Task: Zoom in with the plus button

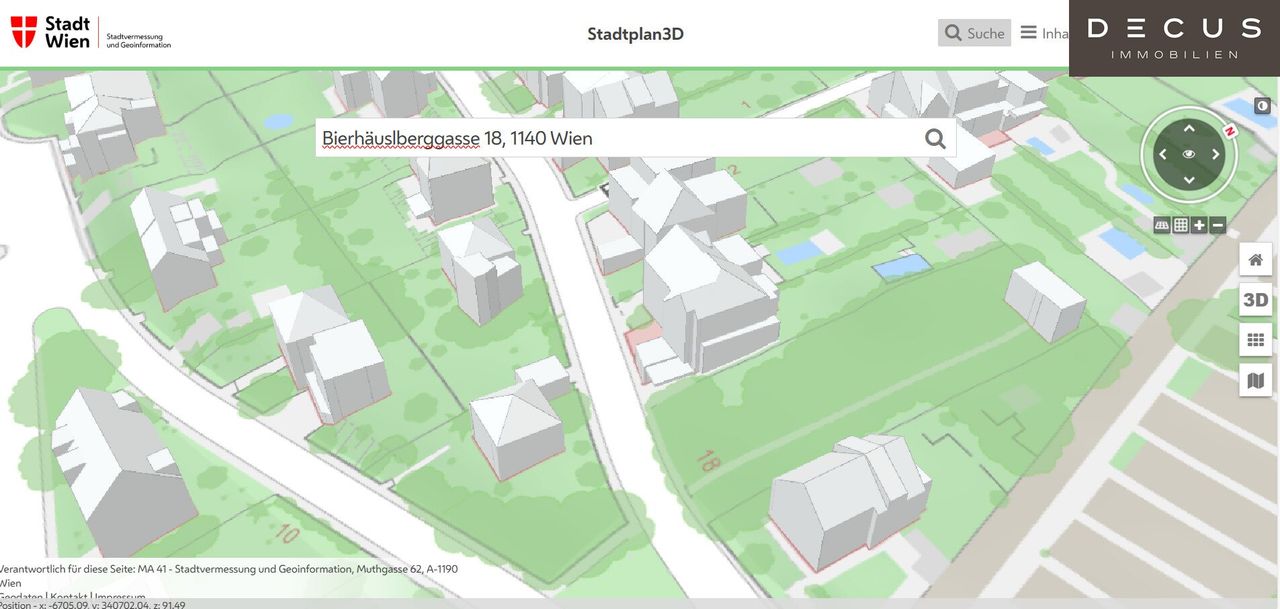Action: [1199, 225]
